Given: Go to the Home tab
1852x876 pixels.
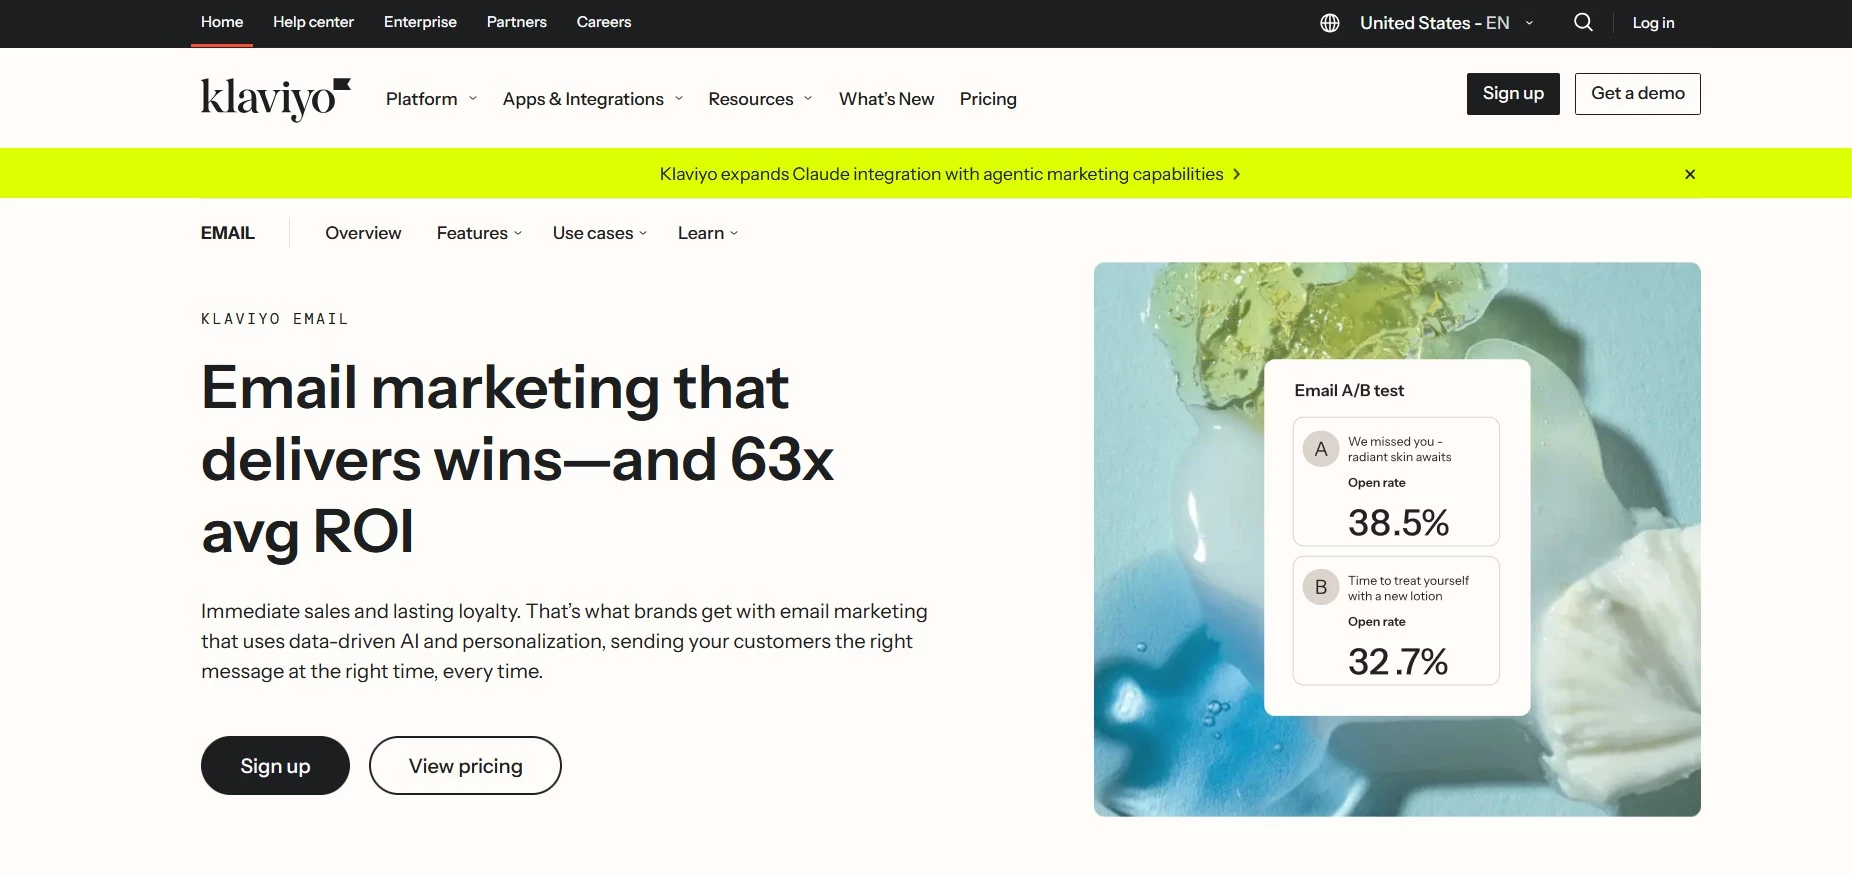Looking at the screenshot, I should tap(222, 22).
